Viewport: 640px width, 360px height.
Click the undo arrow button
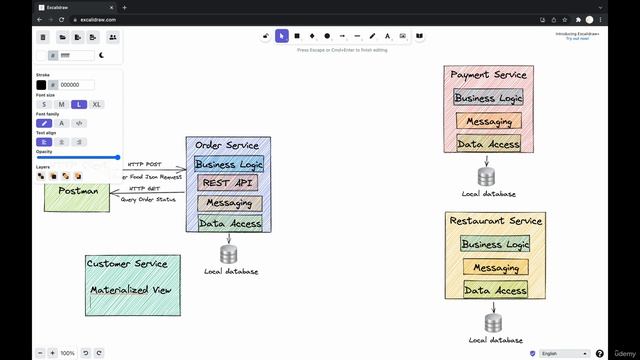pyautogui.click(x=85, y=353)
